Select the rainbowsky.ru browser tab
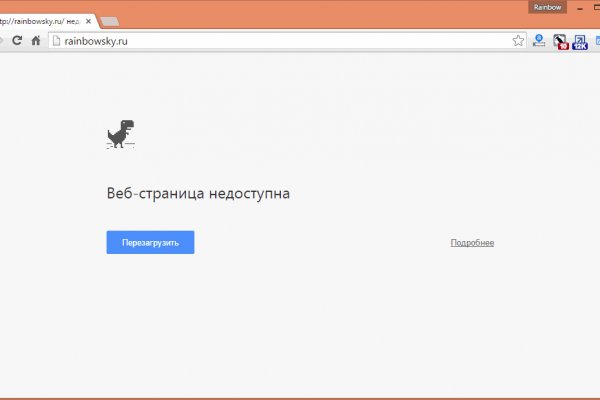 coord(40,20)
